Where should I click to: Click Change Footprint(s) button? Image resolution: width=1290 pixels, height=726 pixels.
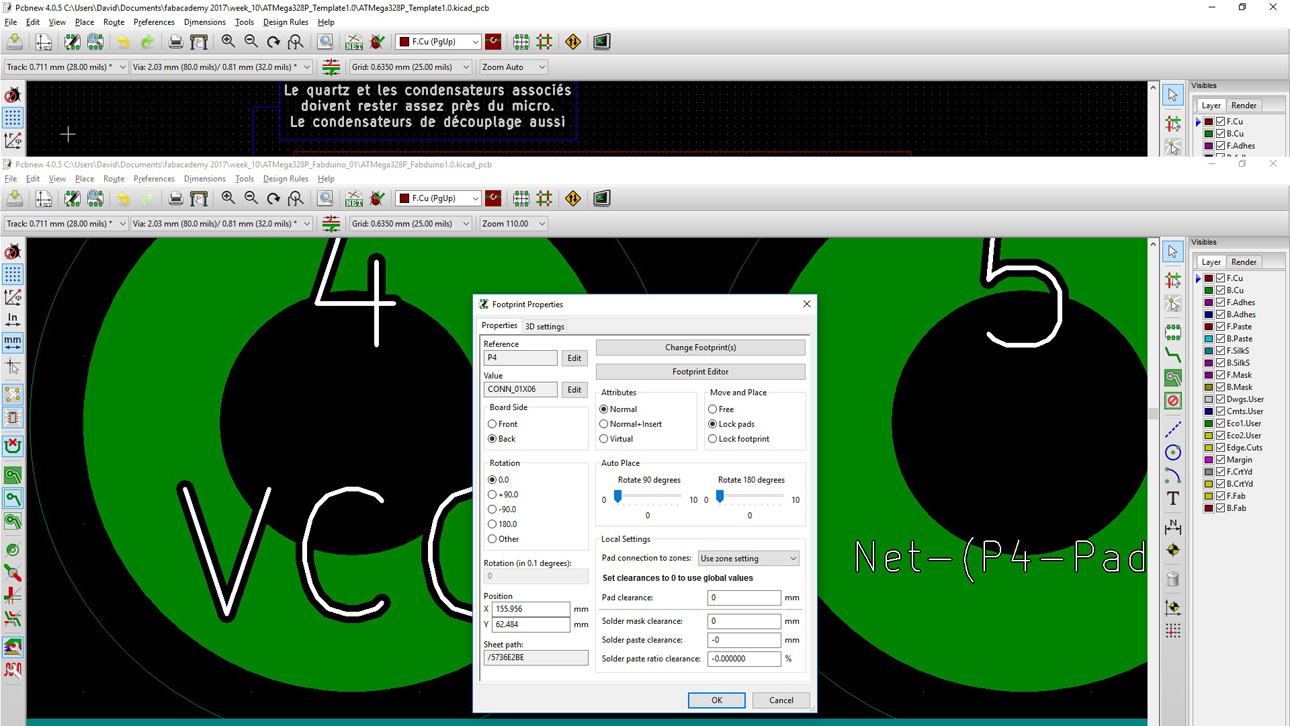(700, 347)
